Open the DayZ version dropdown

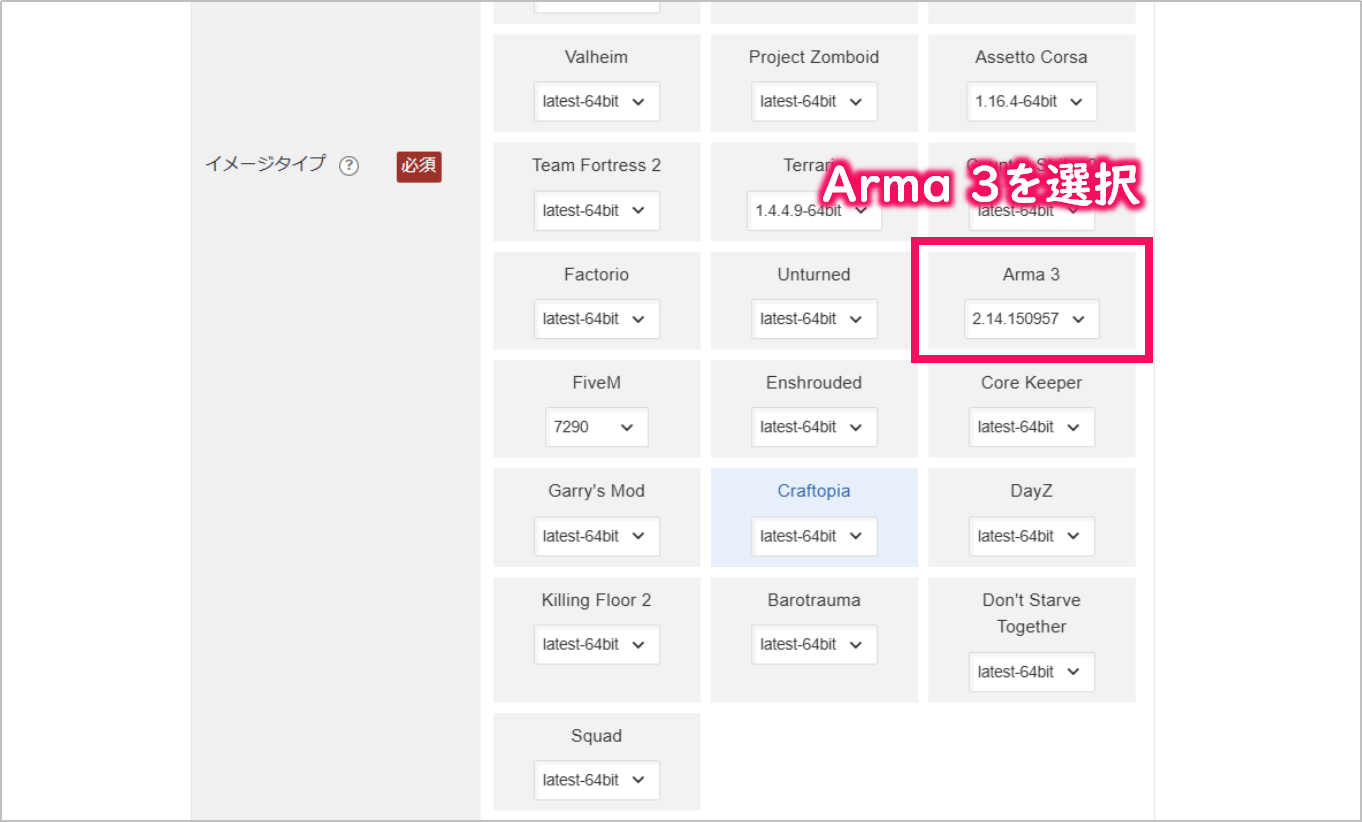point(1031,536)
